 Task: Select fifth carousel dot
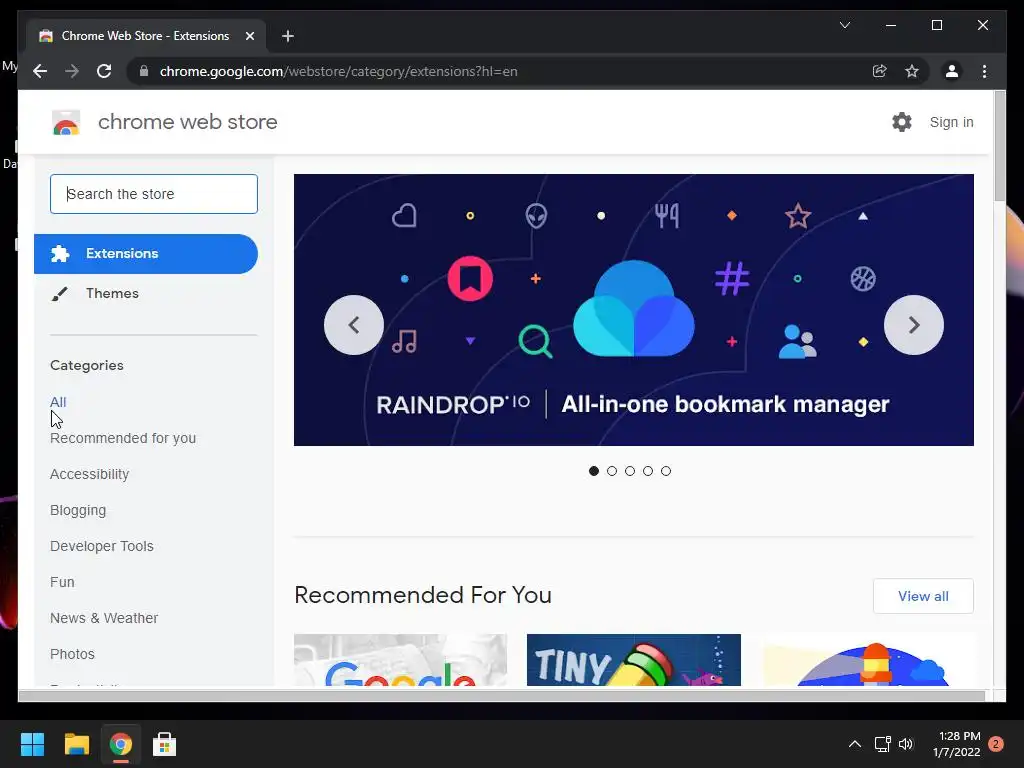pyautogui.click(x=665, y=471)
